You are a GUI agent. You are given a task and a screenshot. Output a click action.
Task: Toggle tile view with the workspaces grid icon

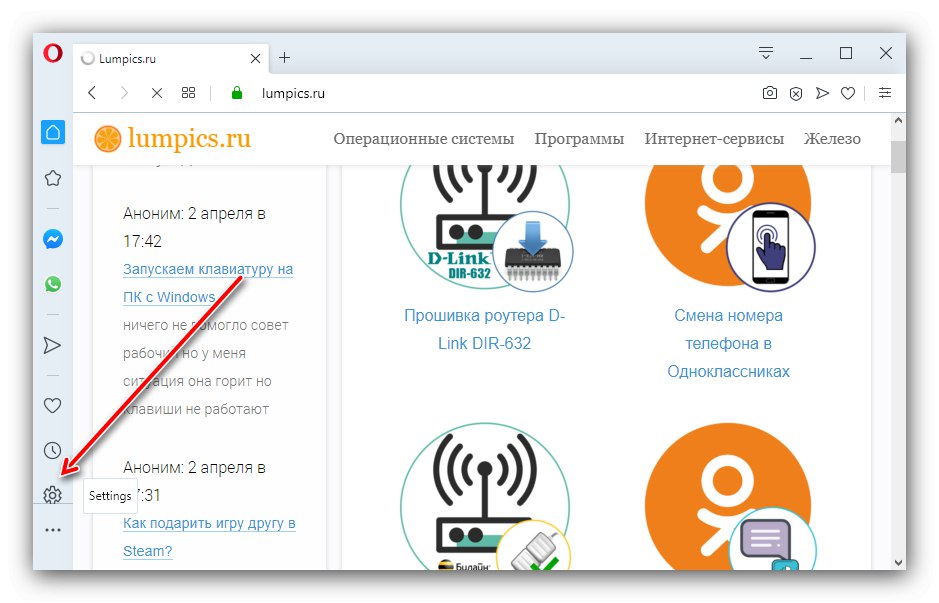(x=188, y=92)
